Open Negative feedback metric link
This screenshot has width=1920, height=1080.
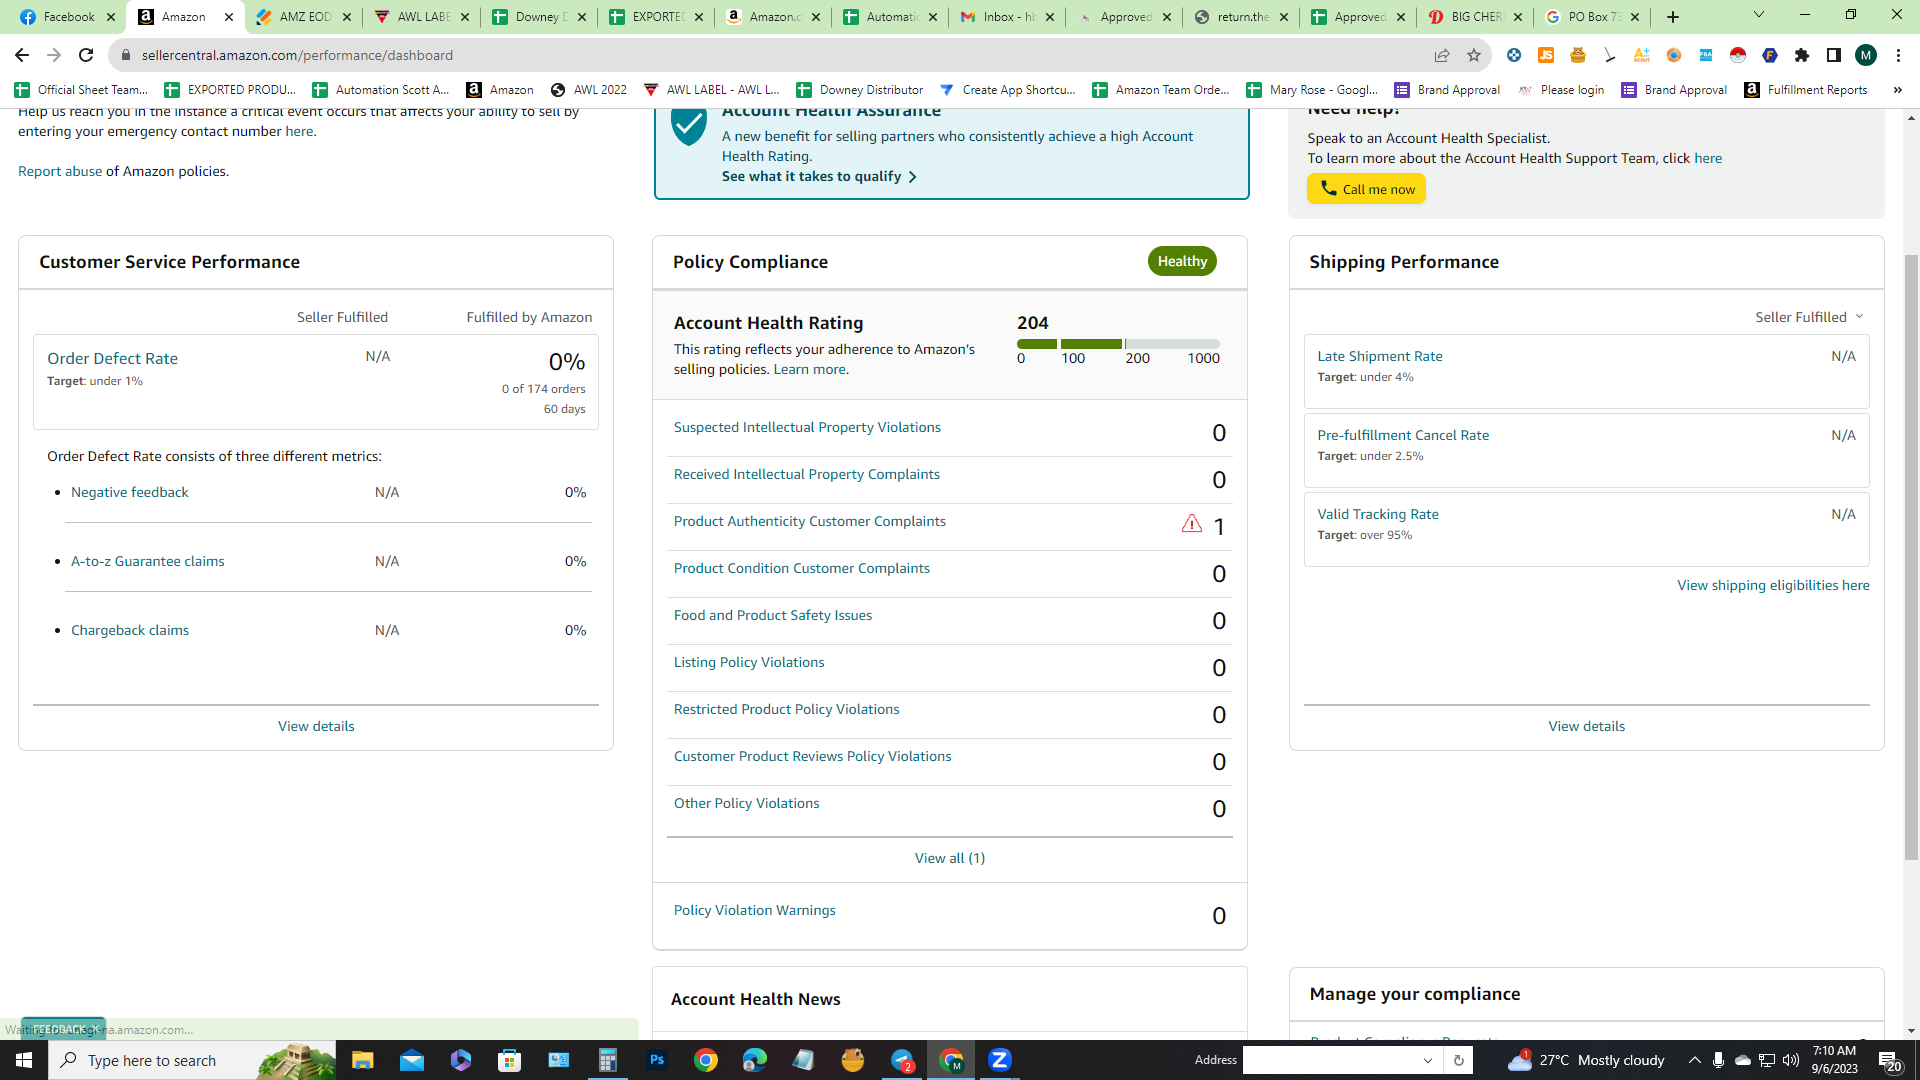(x=129, y=493)
